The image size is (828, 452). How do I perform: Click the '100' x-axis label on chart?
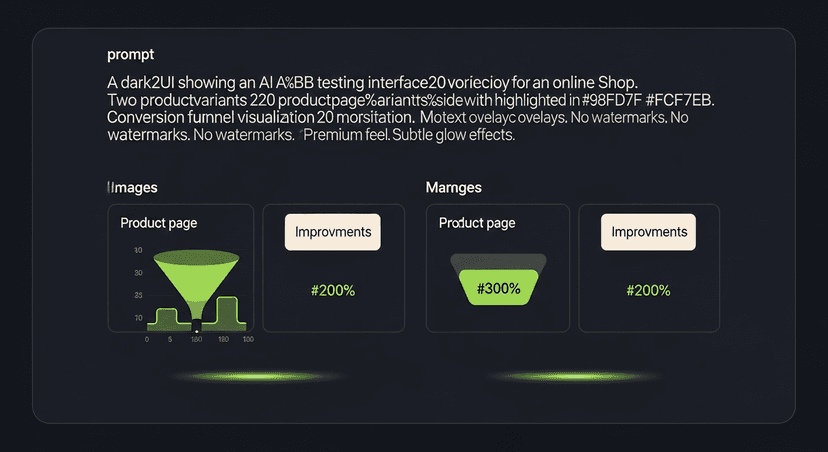[x=247, y=340]
